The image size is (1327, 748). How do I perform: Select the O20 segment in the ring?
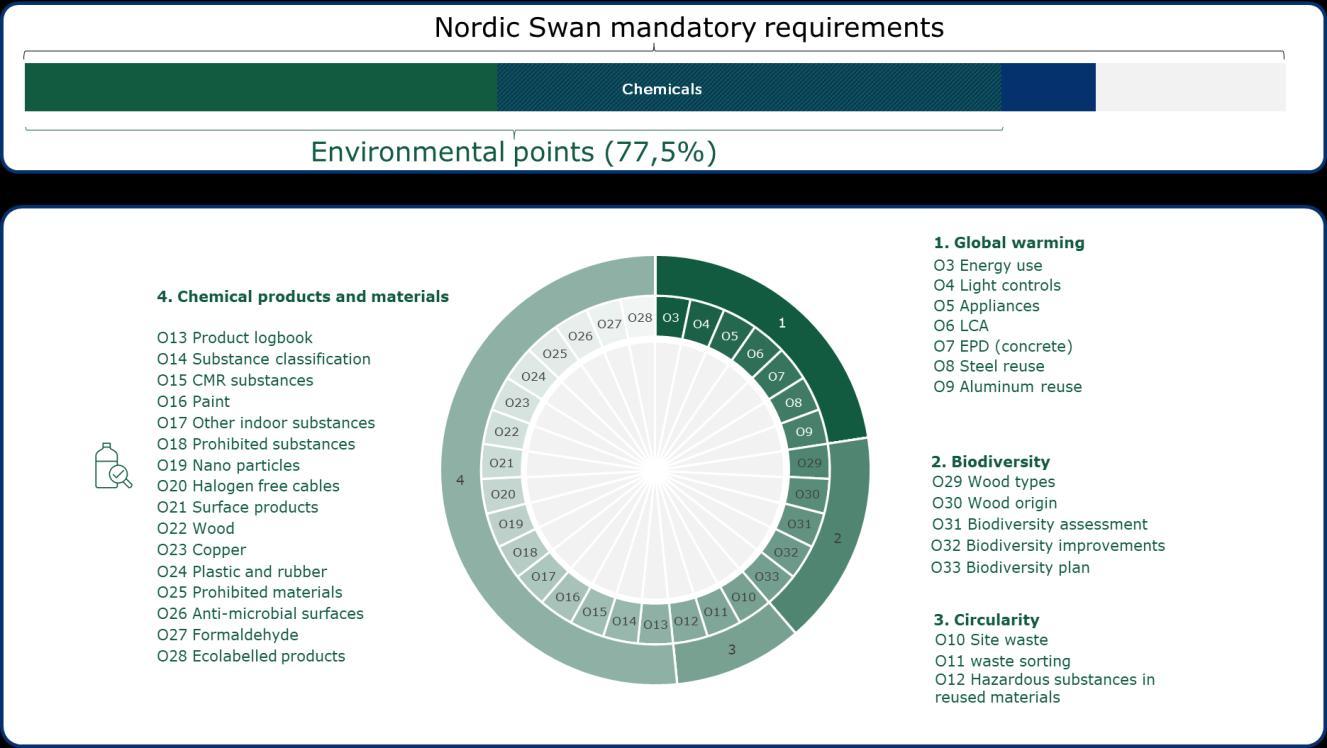(503, 494)
